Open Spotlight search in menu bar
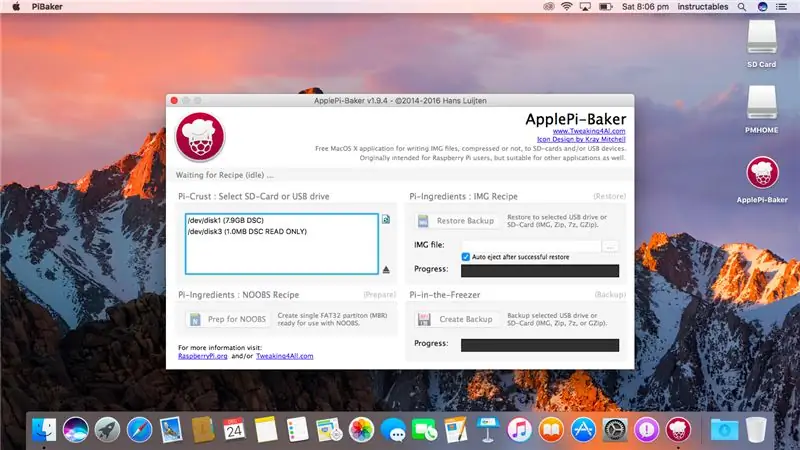 point(742,7)
